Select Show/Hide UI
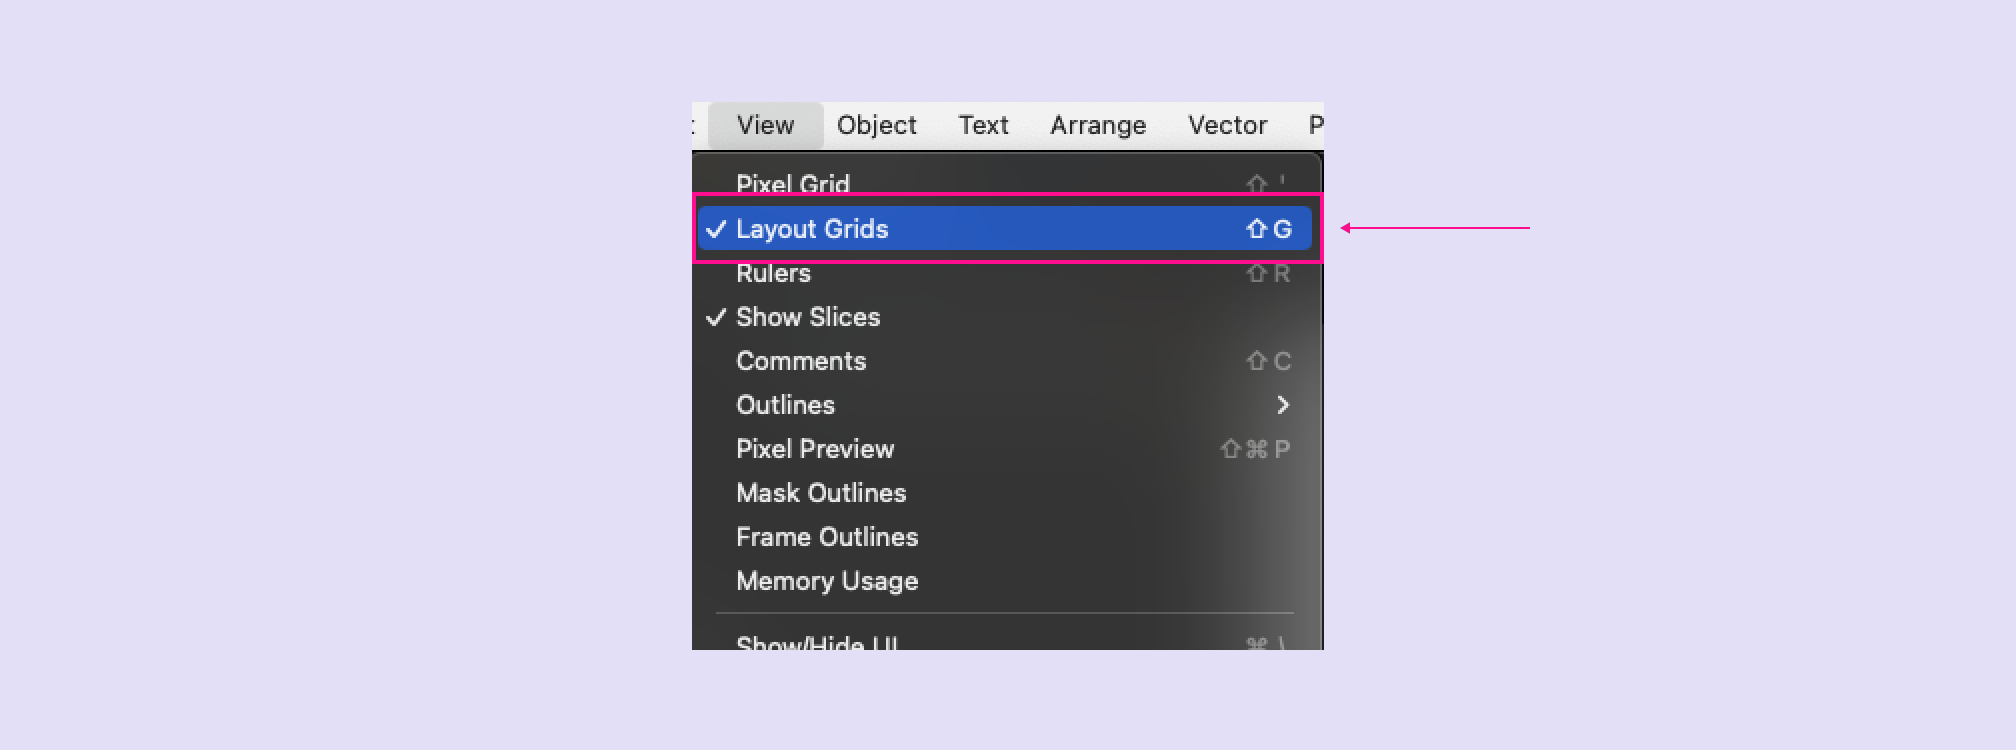 coord(816,644)
